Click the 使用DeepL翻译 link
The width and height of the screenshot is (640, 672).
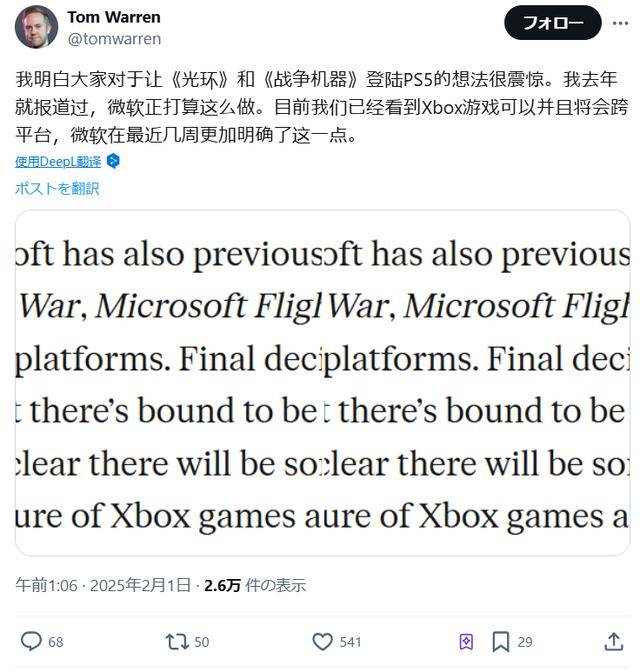point(58,162)
